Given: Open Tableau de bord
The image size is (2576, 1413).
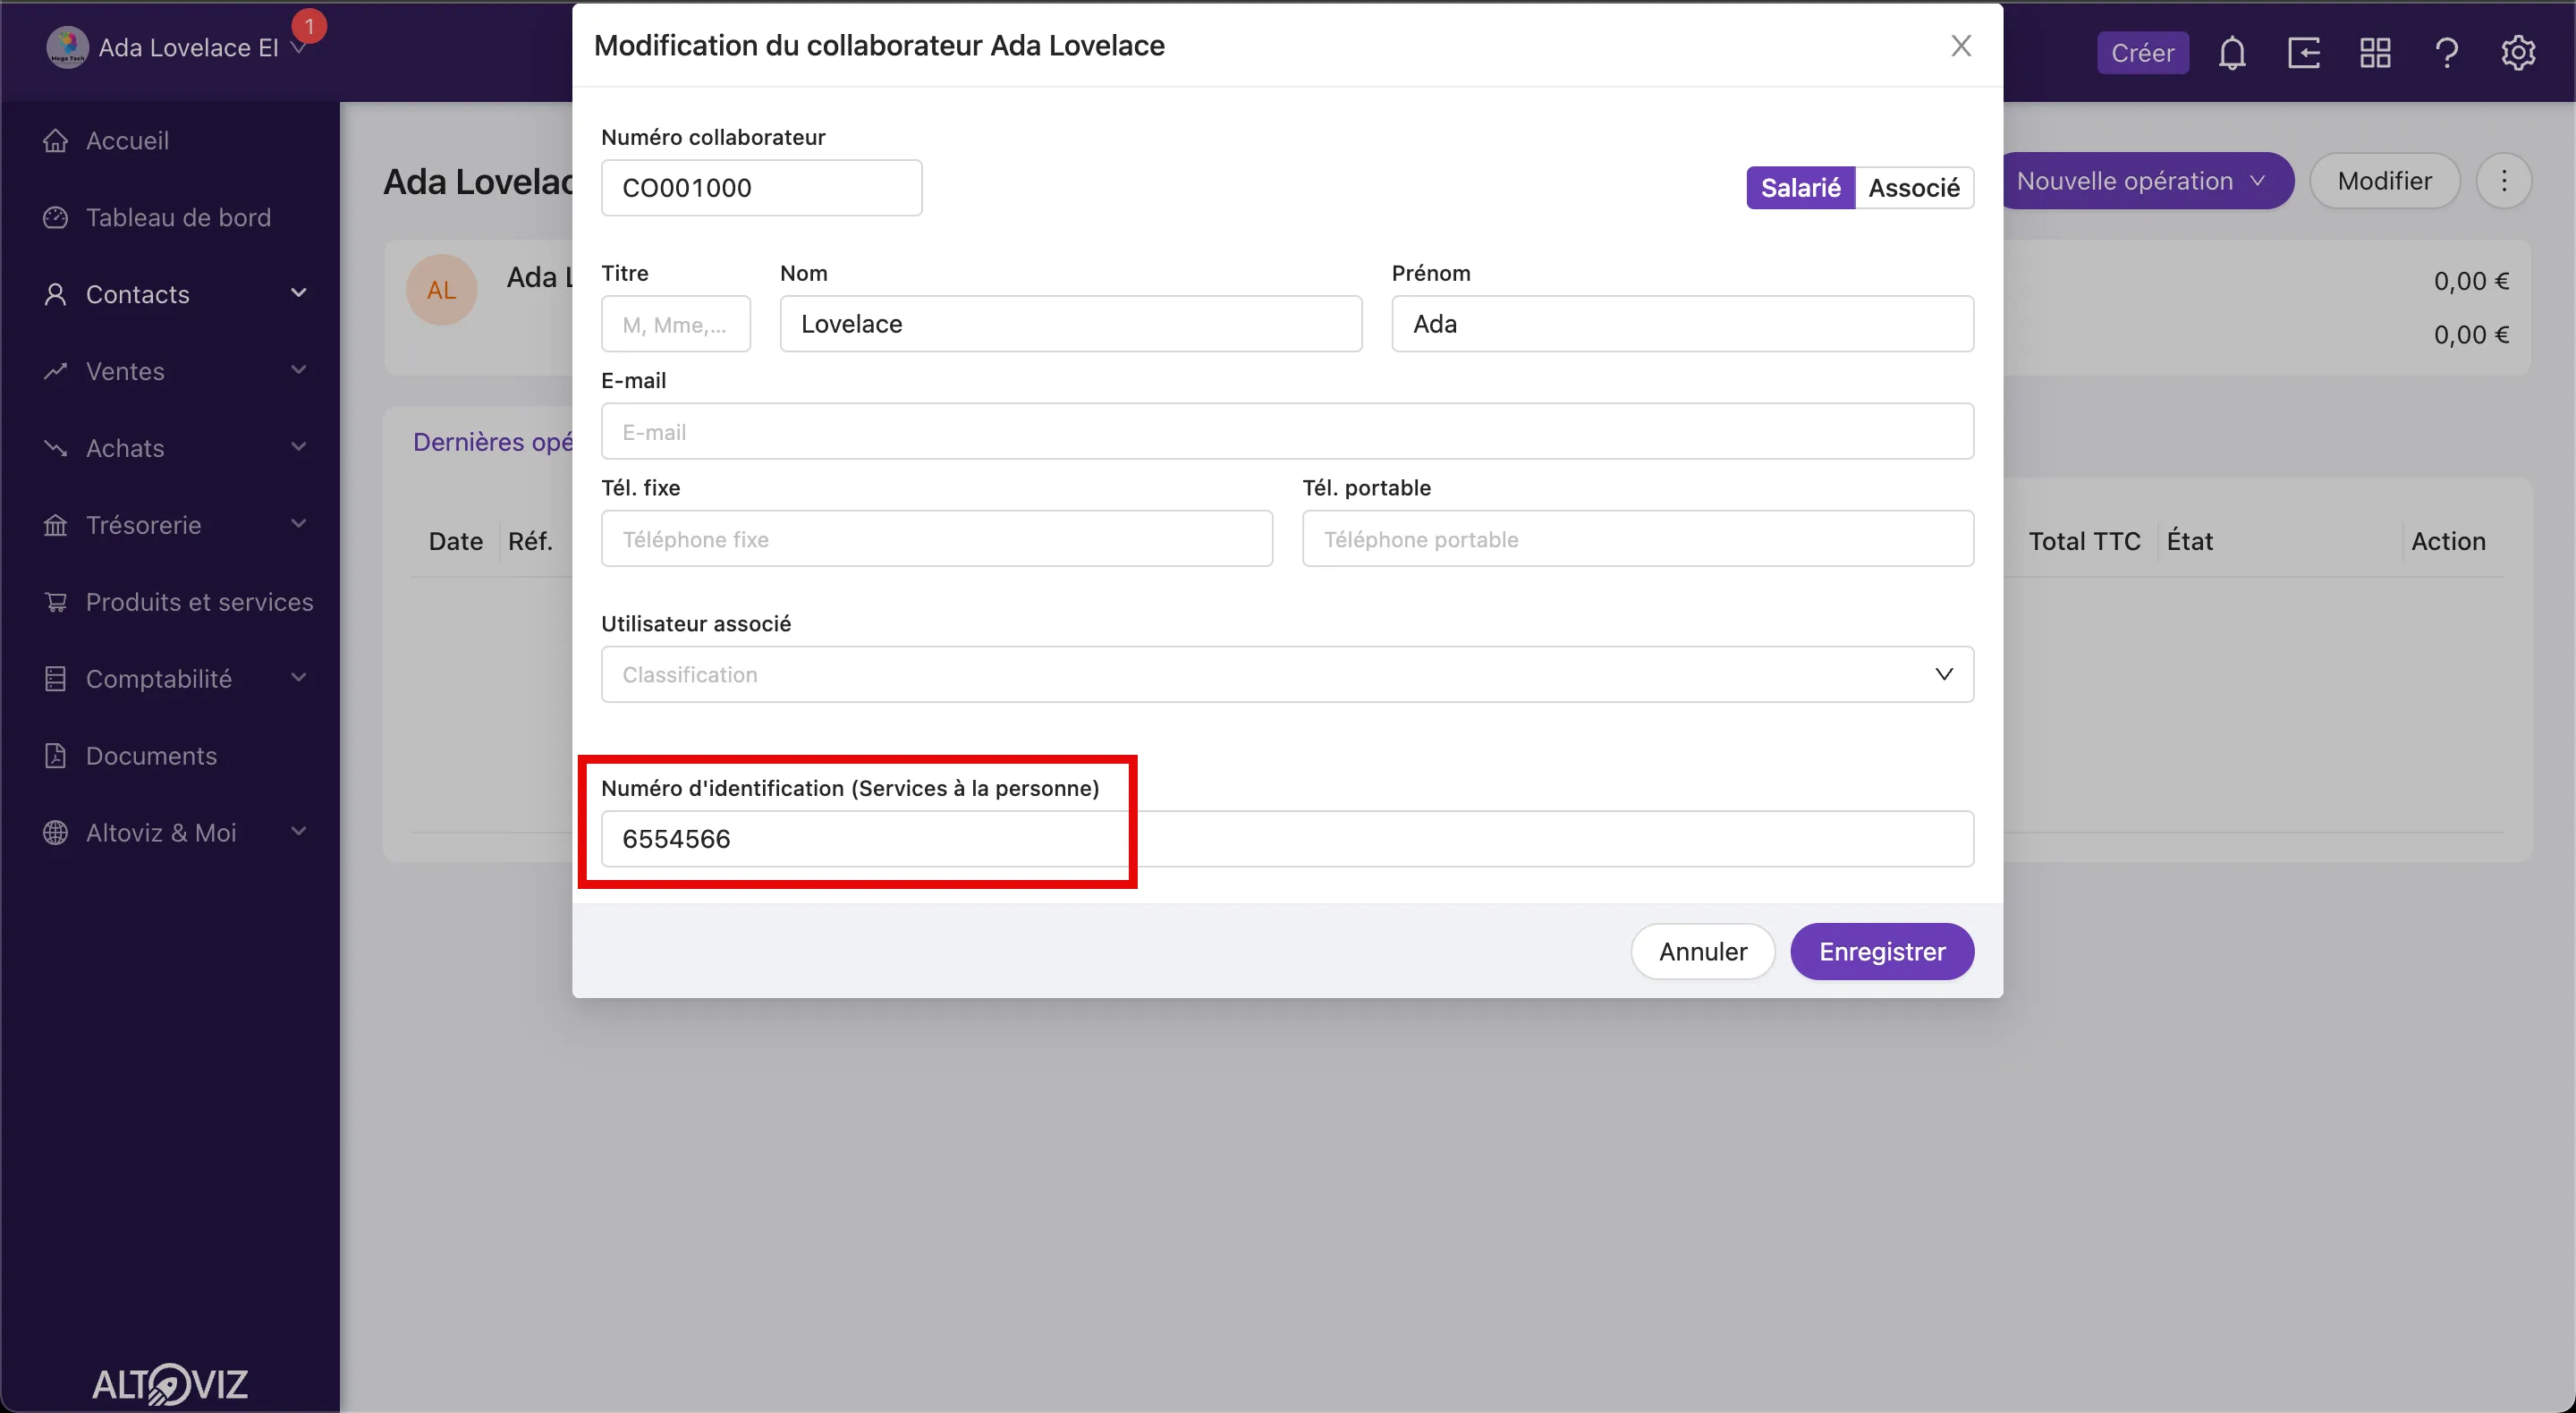Looking at the screenshot, I should pyautogui.click(x=178, y=218).
